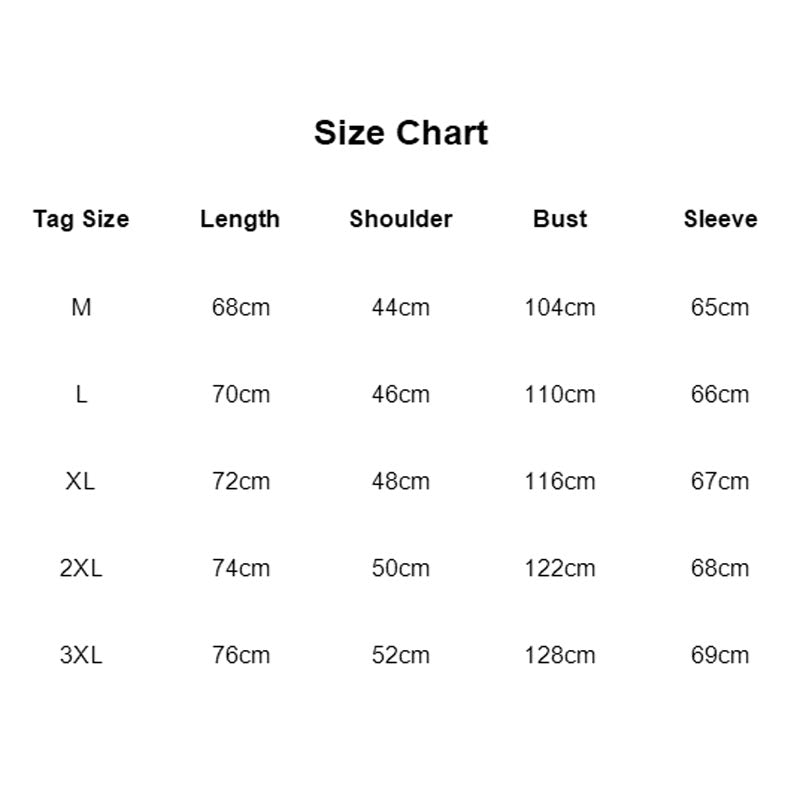The width and height of the screenshot is (800, 800).
Task: Select the 116cm bust value
Action: point(560,481)
